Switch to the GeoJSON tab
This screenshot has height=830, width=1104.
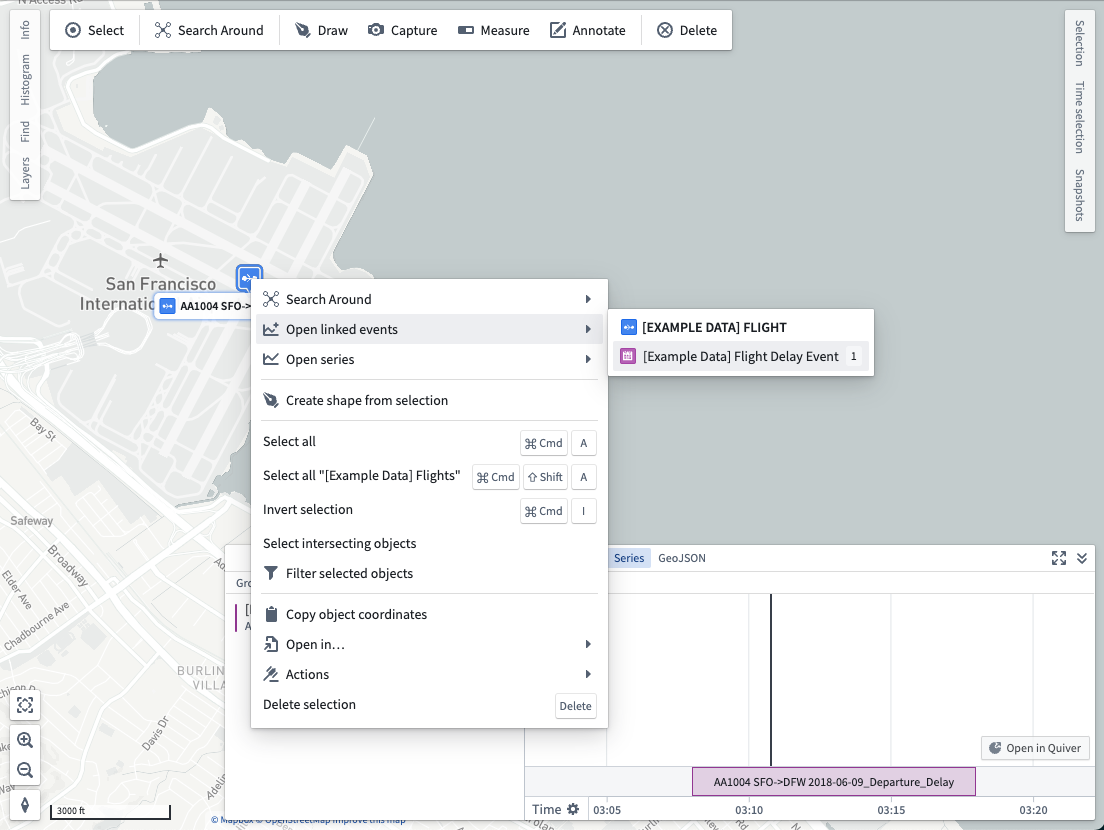[x=682, y=558]
